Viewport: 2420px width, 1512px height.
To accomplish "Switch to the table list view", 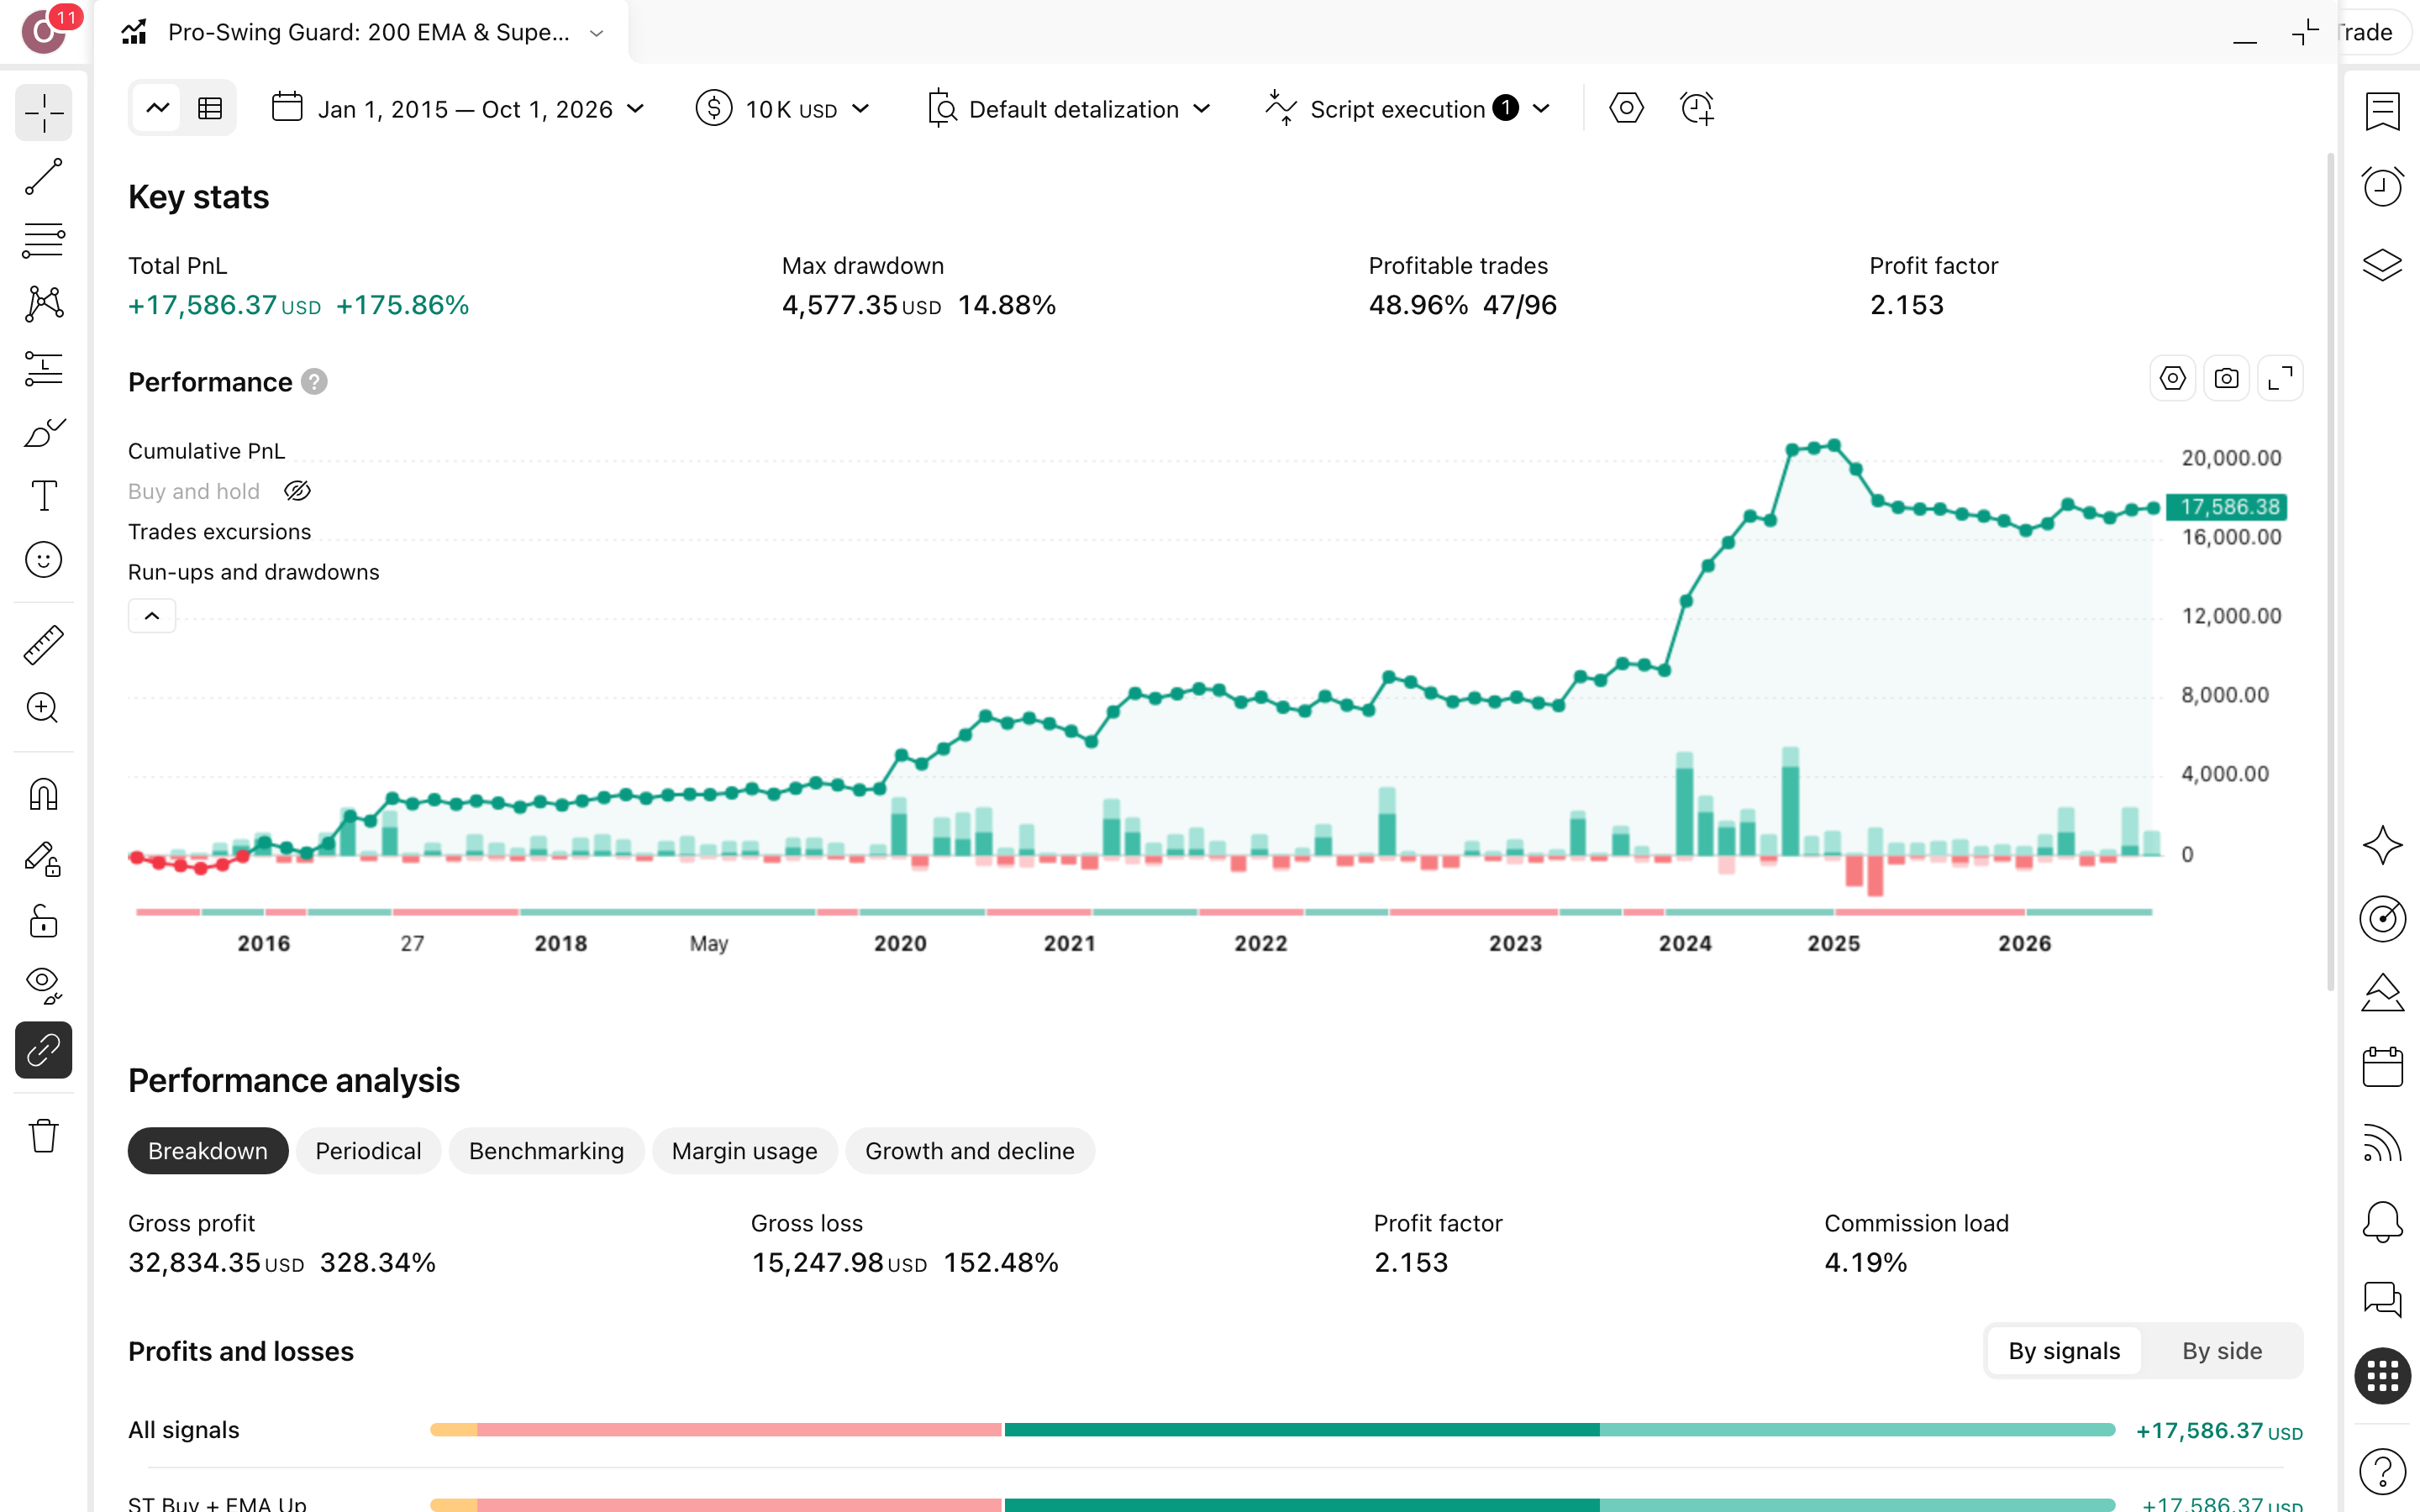I will click(x=210, y=108).
